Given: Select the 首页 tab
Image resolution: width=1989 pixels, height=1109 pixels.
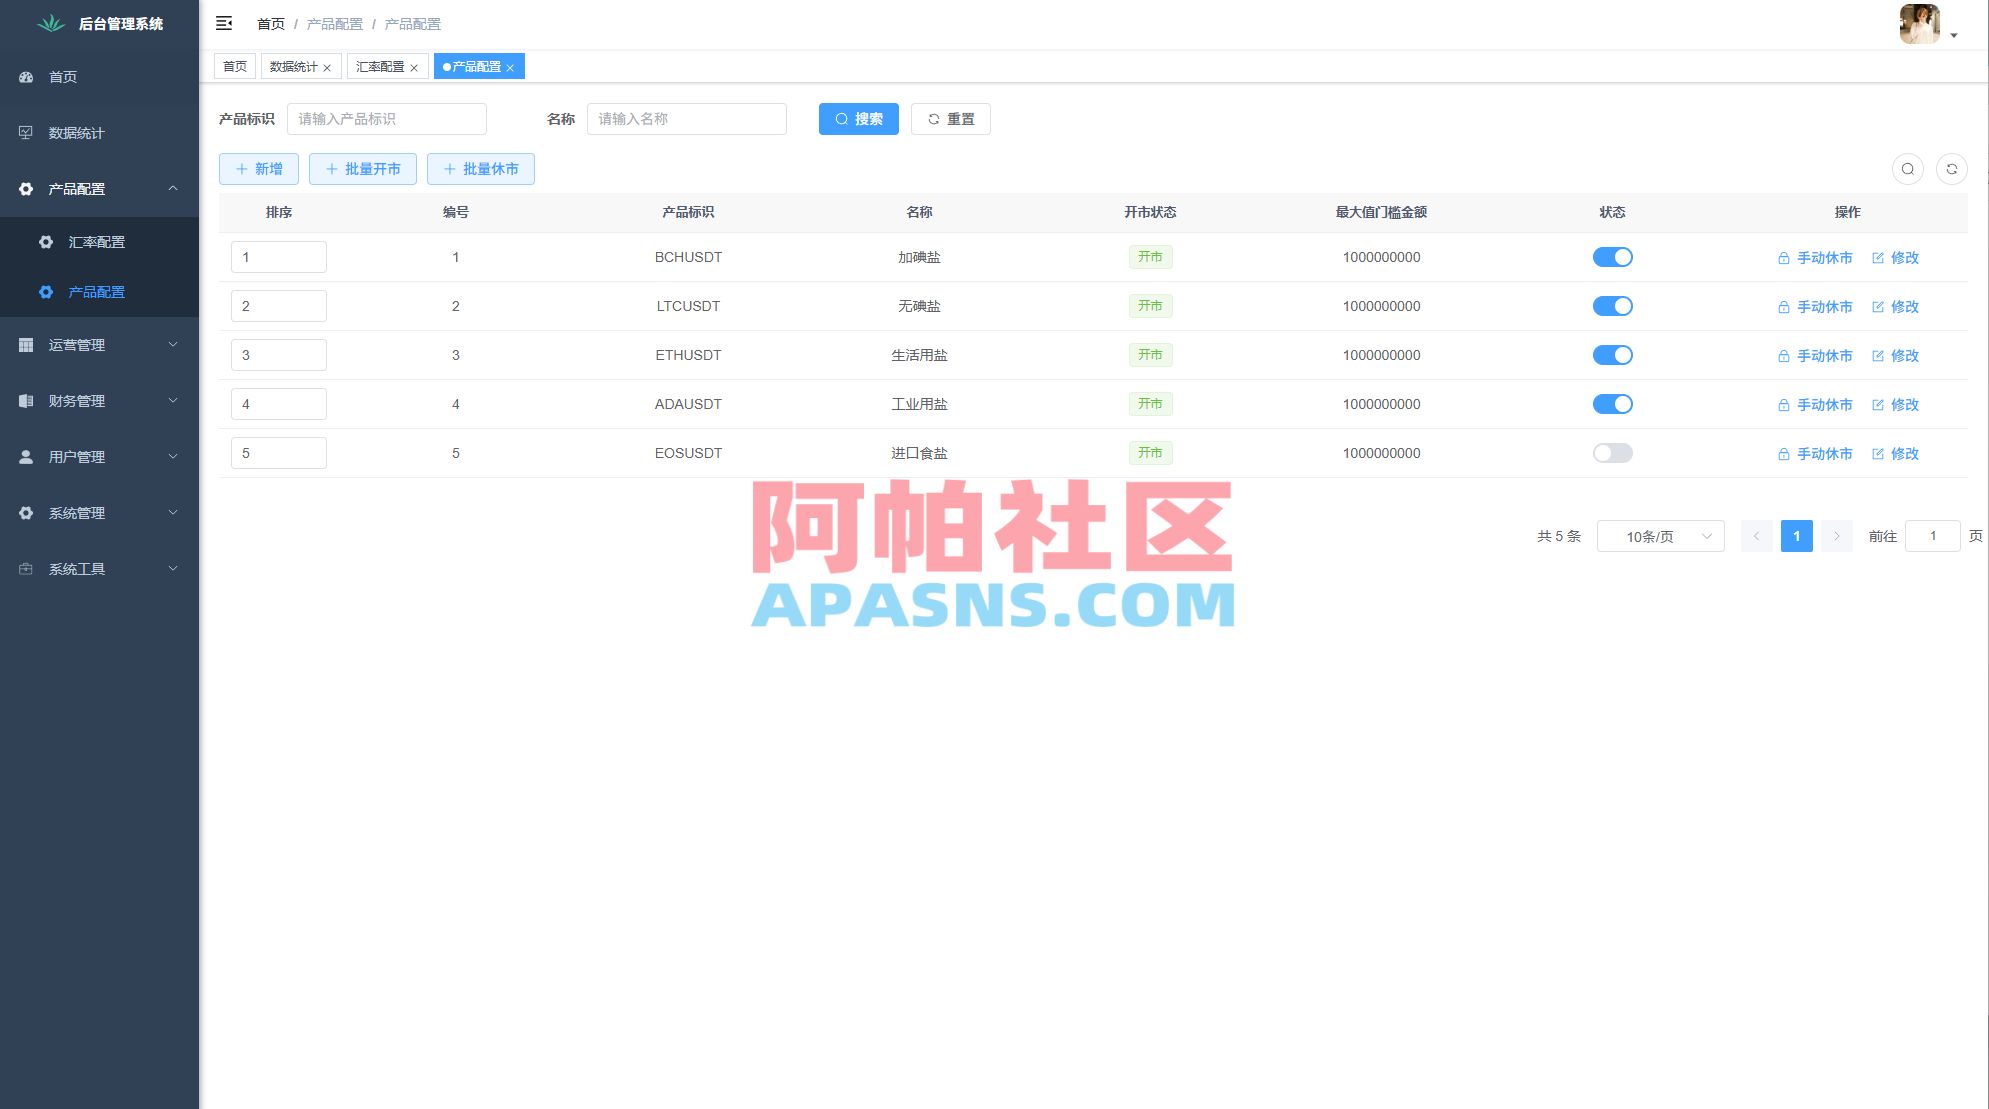Looking at the screenshot, I should 235,66.
